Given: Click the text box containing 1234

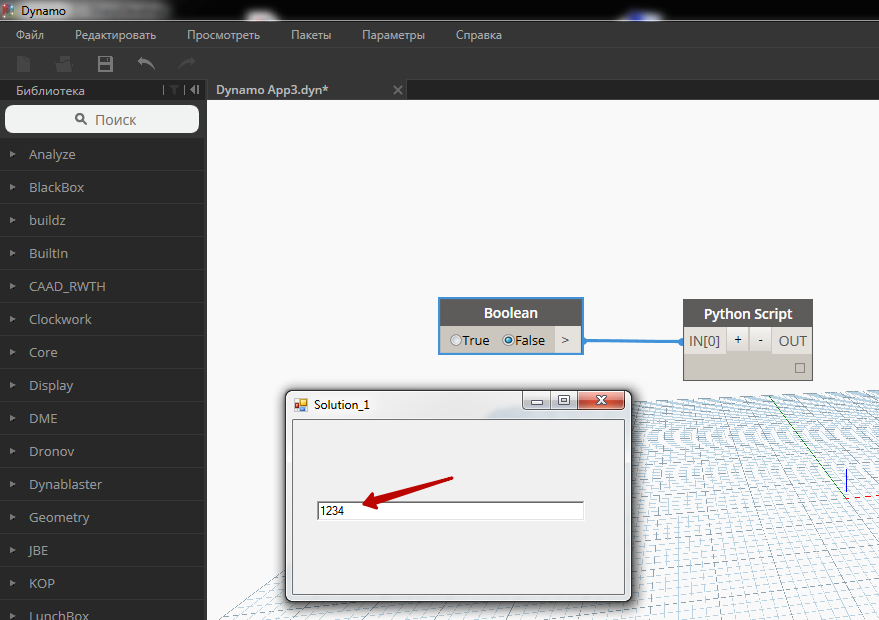Looking at the screenshot, I should coord(450,511).
